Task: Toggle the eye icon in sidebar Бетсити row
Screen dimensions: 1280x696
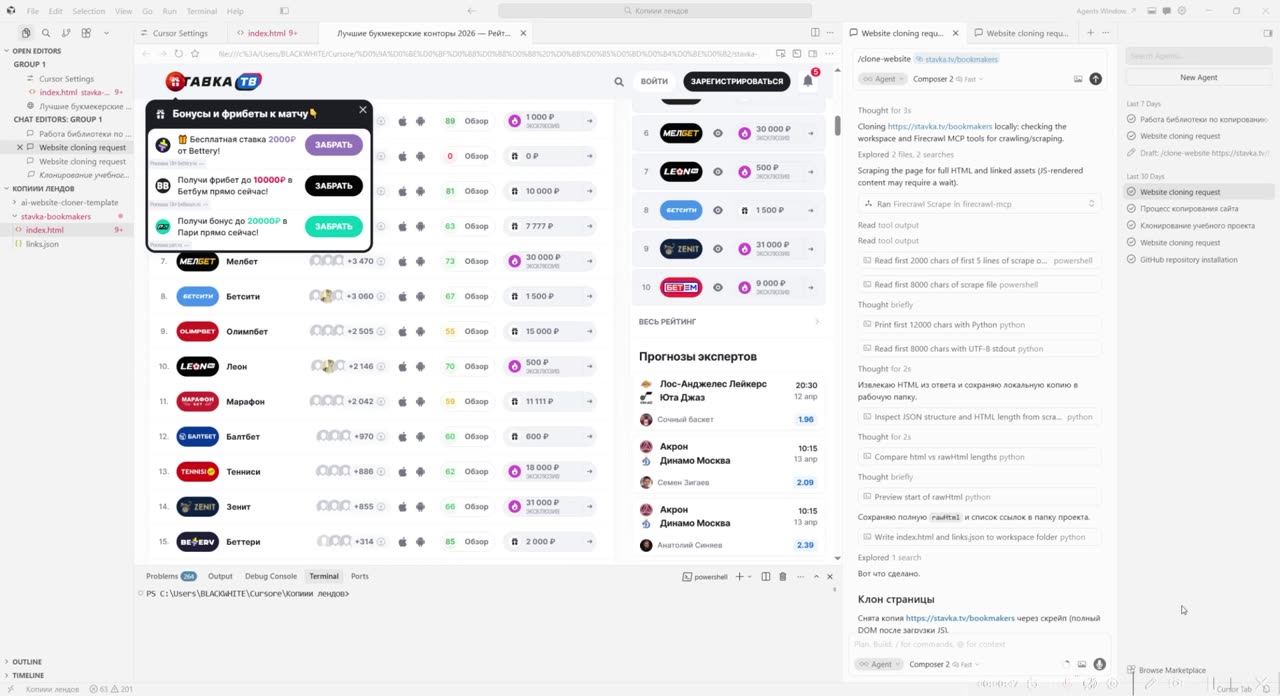Action: coord(718,210)
